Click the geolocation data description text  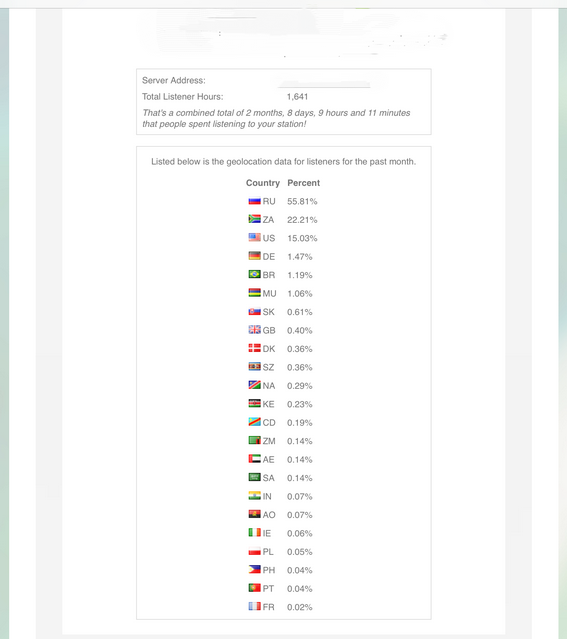coord(284,162)
